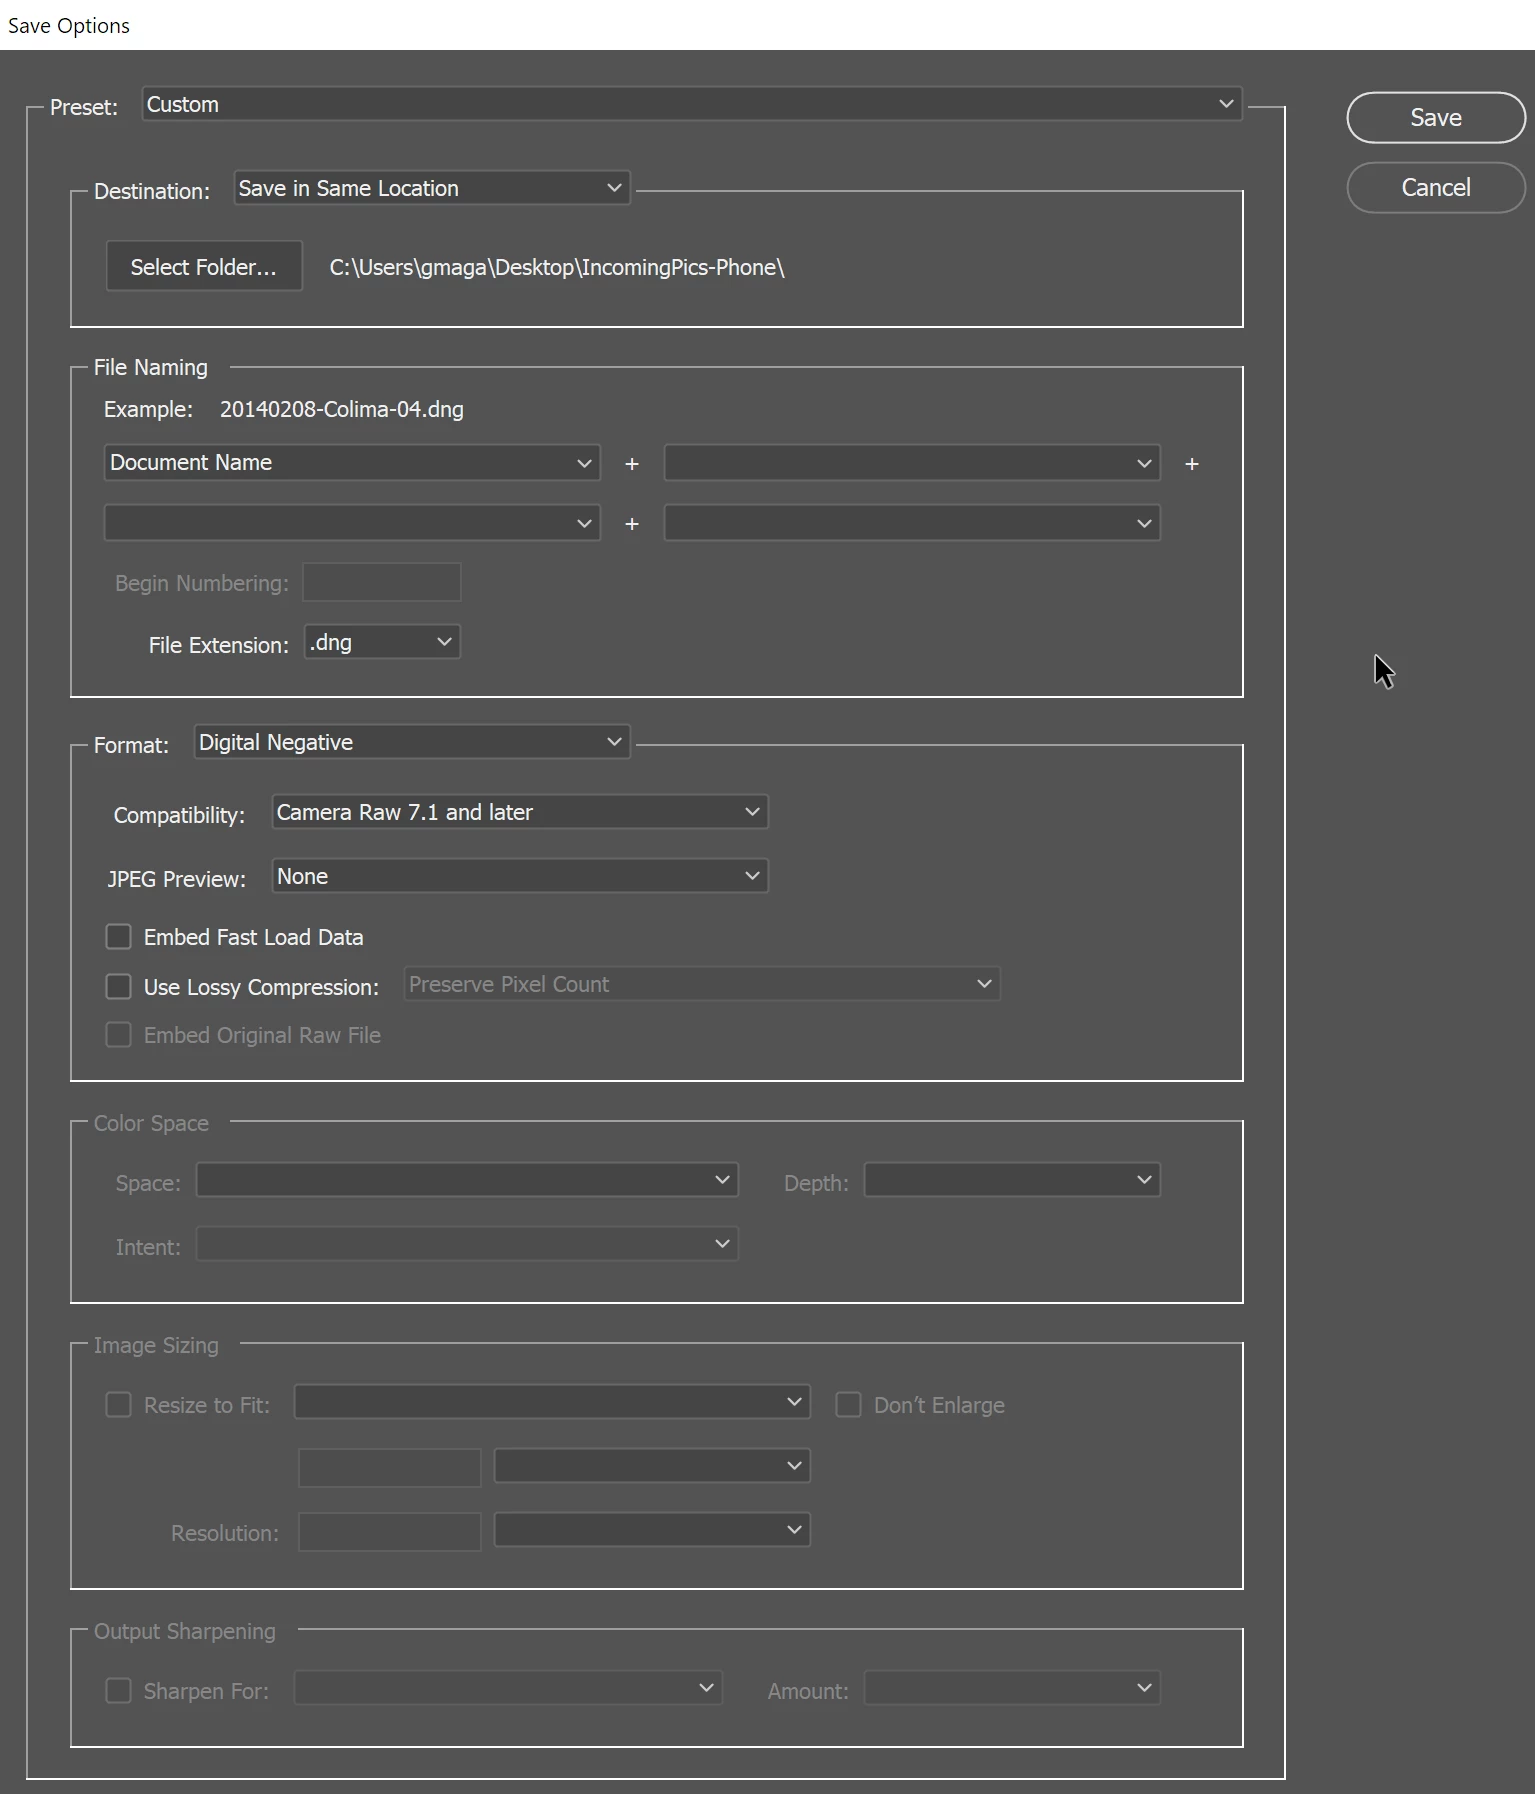Tick the Resize to Fit checkbox
Viewport: 1535px width, 1794px height.
119,1405
